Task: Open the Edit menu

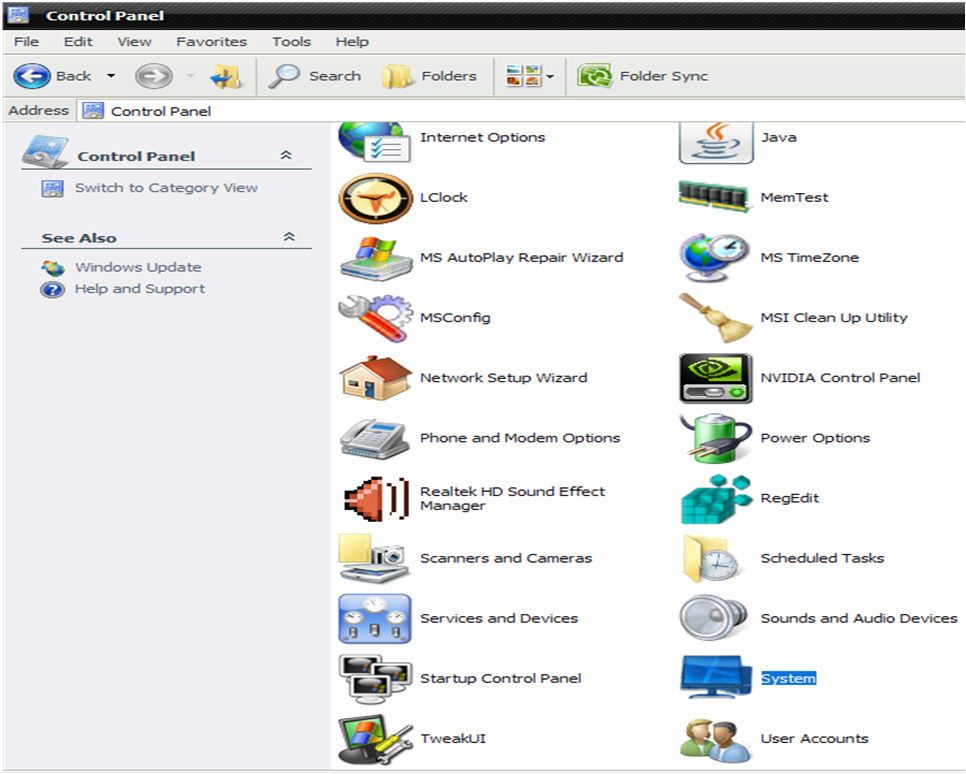Action: point(78,42)
